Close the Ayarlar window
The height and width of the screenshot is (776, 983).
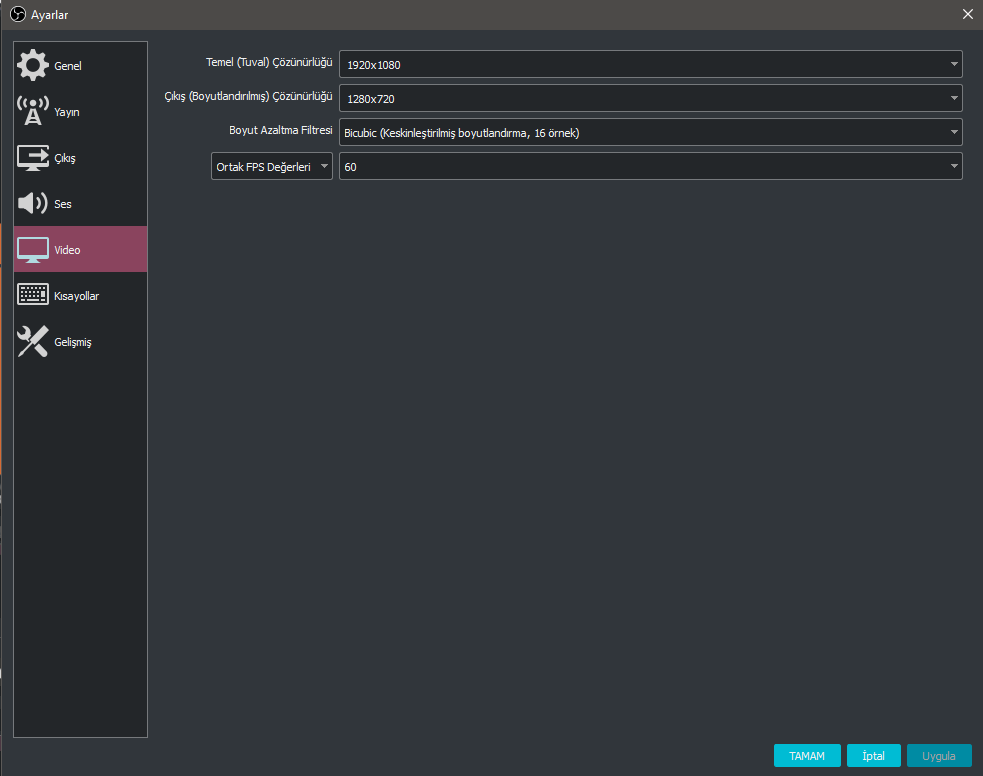[967, 14]
